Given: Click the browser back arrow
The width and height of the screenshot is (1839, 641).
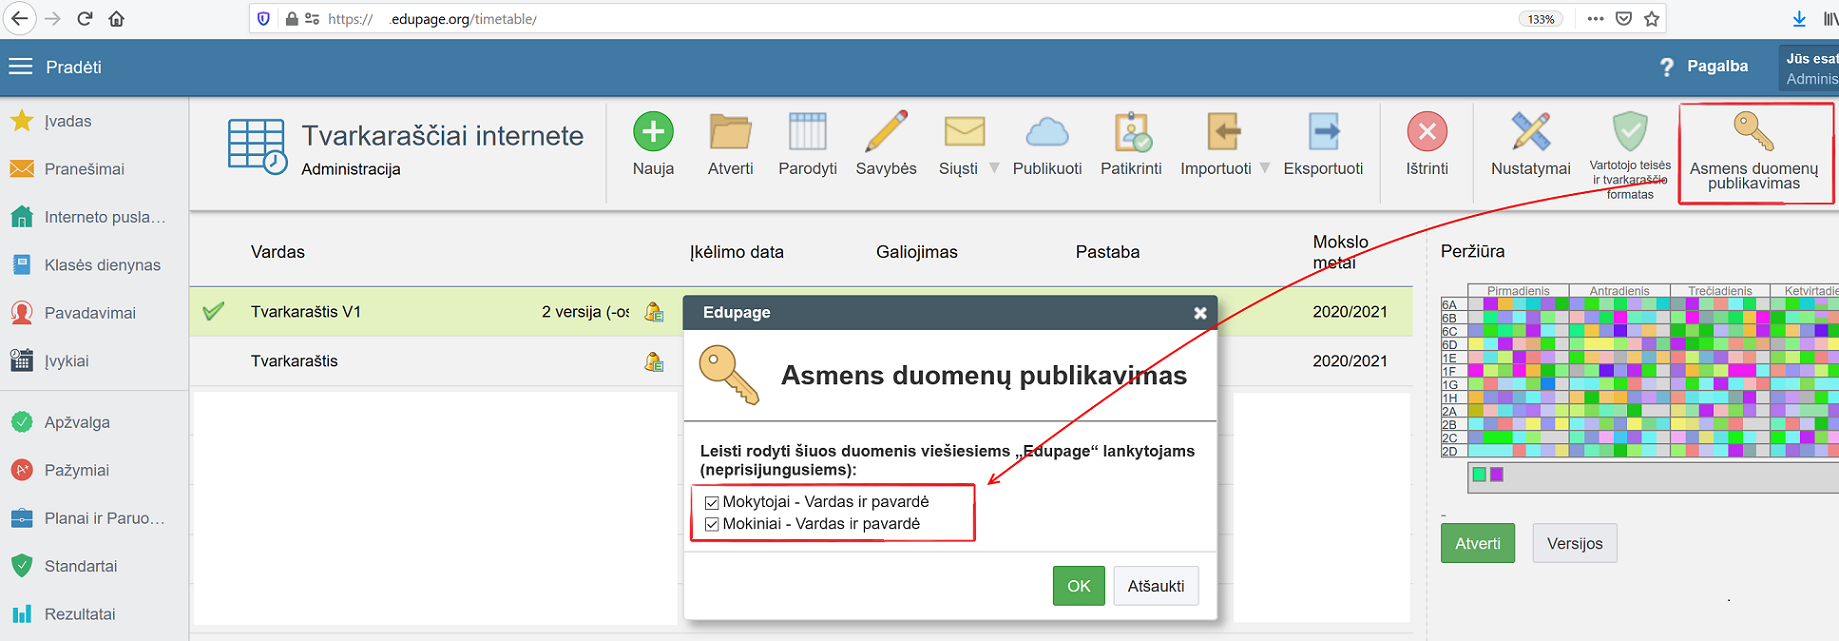Looking at the screenshot, I should [x=19, y=19].
